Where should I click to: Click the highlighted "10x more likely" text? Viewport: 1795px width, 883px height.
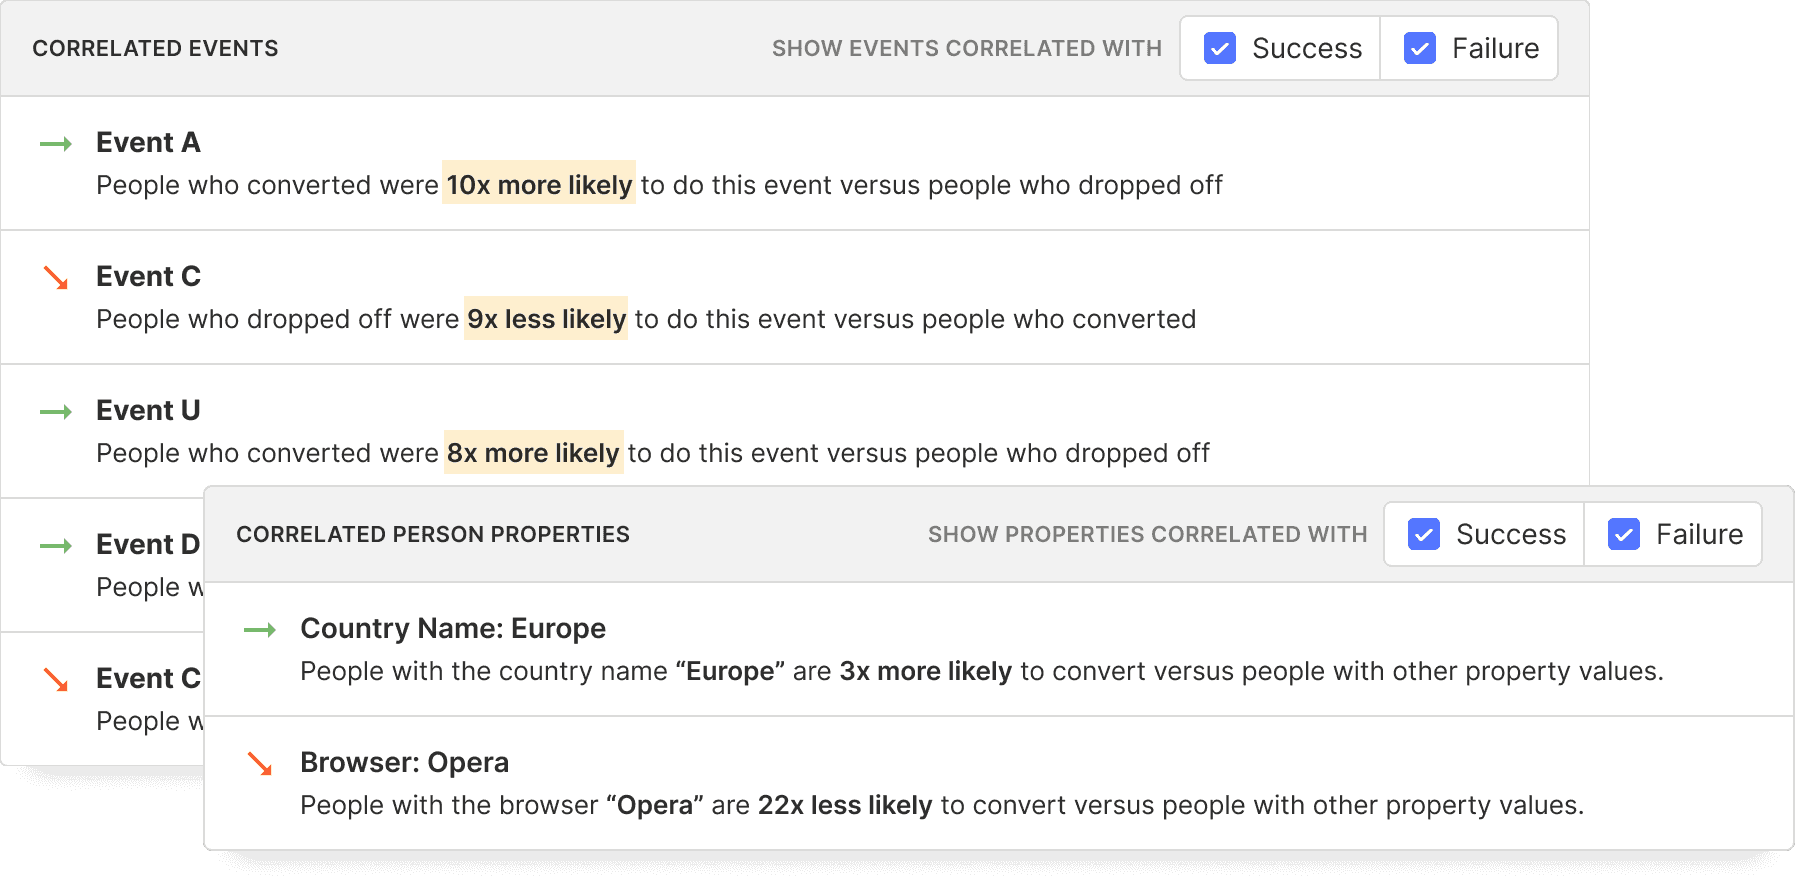pos(539,185)
